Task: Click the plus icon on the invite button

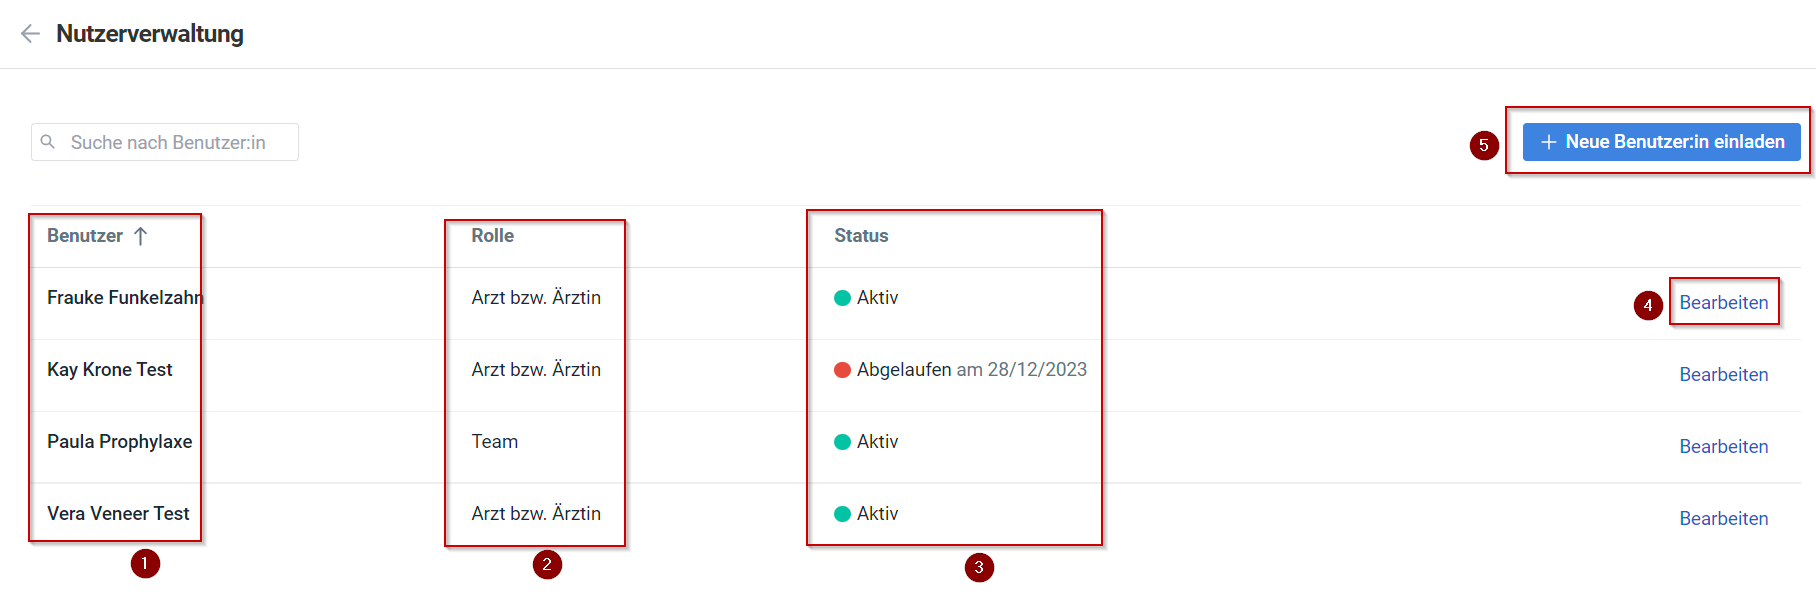Action: click(1548, 142)
